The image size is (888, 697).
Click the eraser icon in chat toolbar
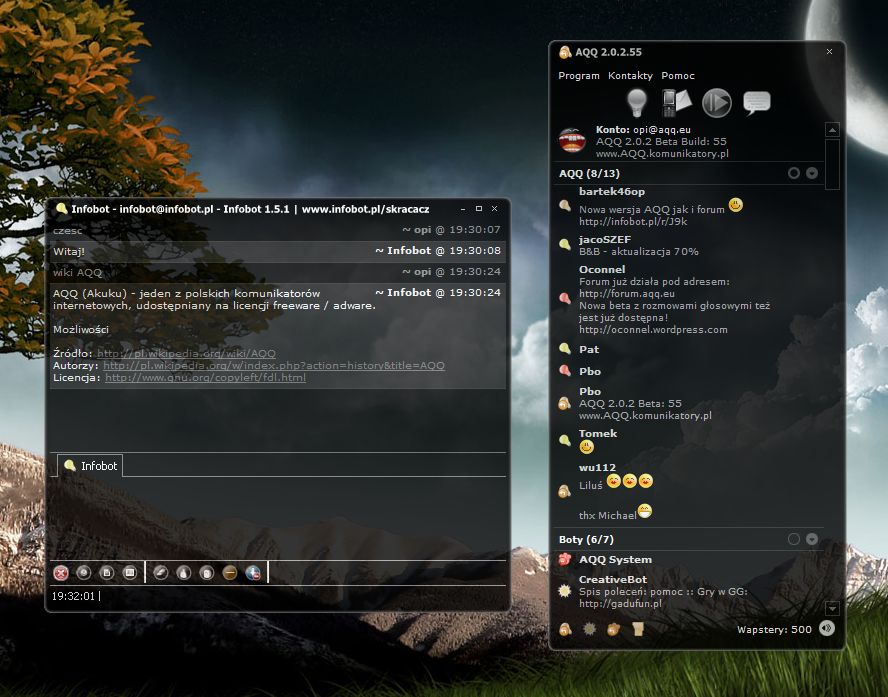coord(161,573)
